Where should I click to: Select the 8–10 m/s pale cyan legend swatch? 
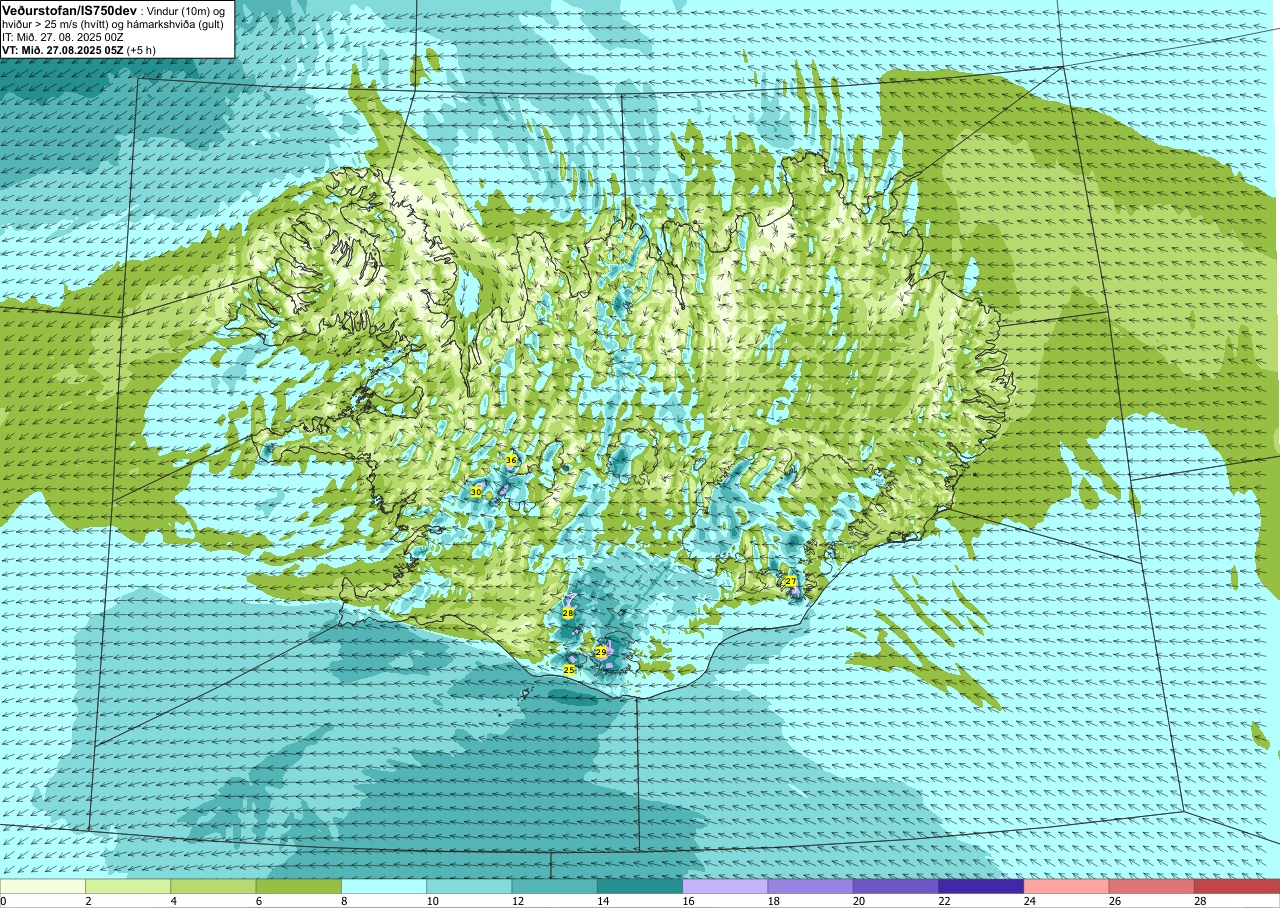384,886
